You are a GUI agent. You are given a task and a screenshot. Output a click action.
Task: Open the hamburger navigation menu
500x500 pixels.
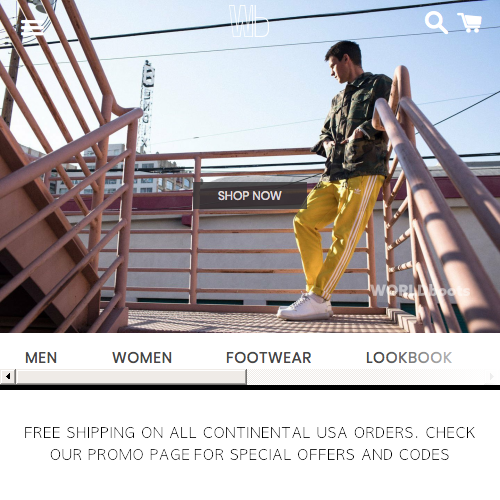(32, 27)
